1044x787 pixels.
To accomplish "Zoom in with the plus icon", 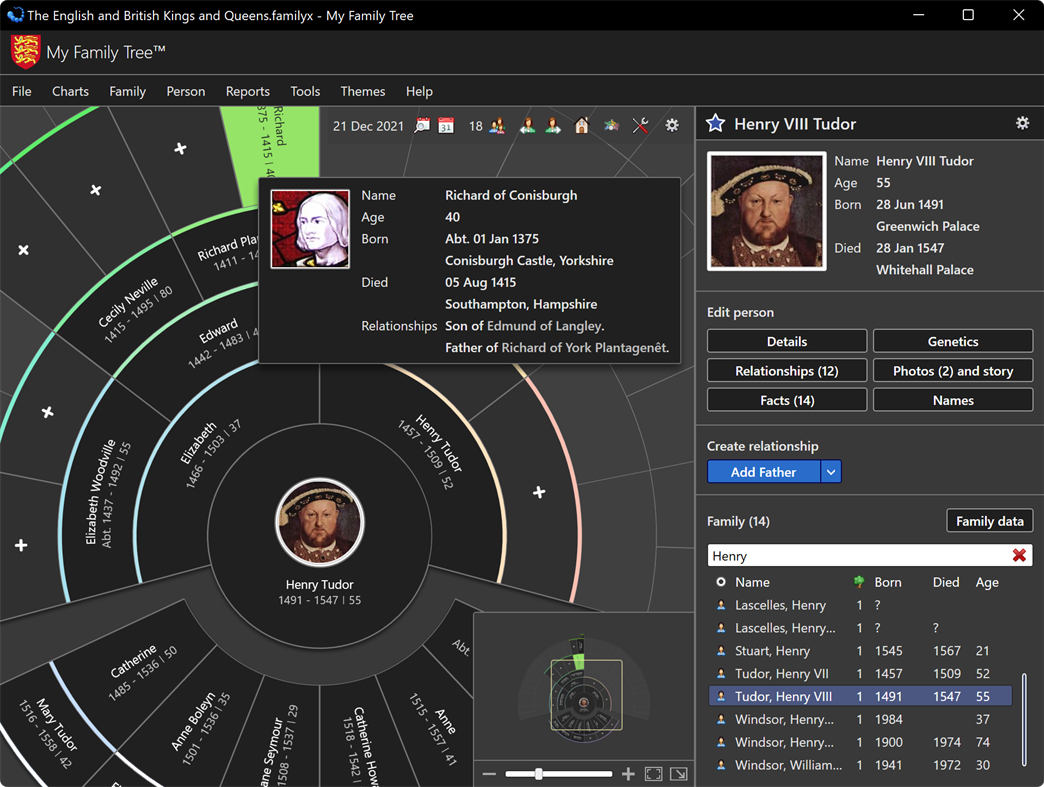I will pyautogui.click(x=628, y=773).
